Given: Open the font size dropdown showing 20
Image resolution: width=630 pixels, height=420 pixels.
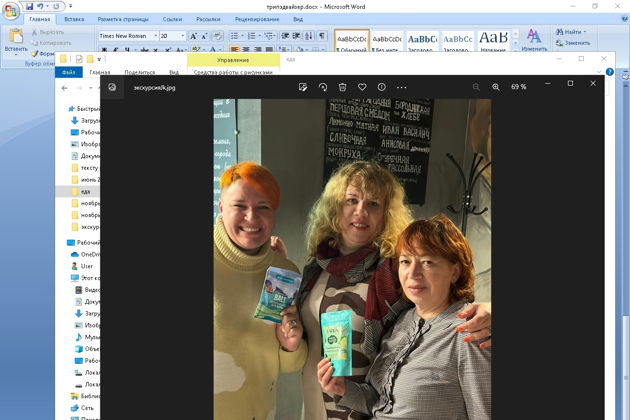Looking at the screenshot, I should click(182, 36).
